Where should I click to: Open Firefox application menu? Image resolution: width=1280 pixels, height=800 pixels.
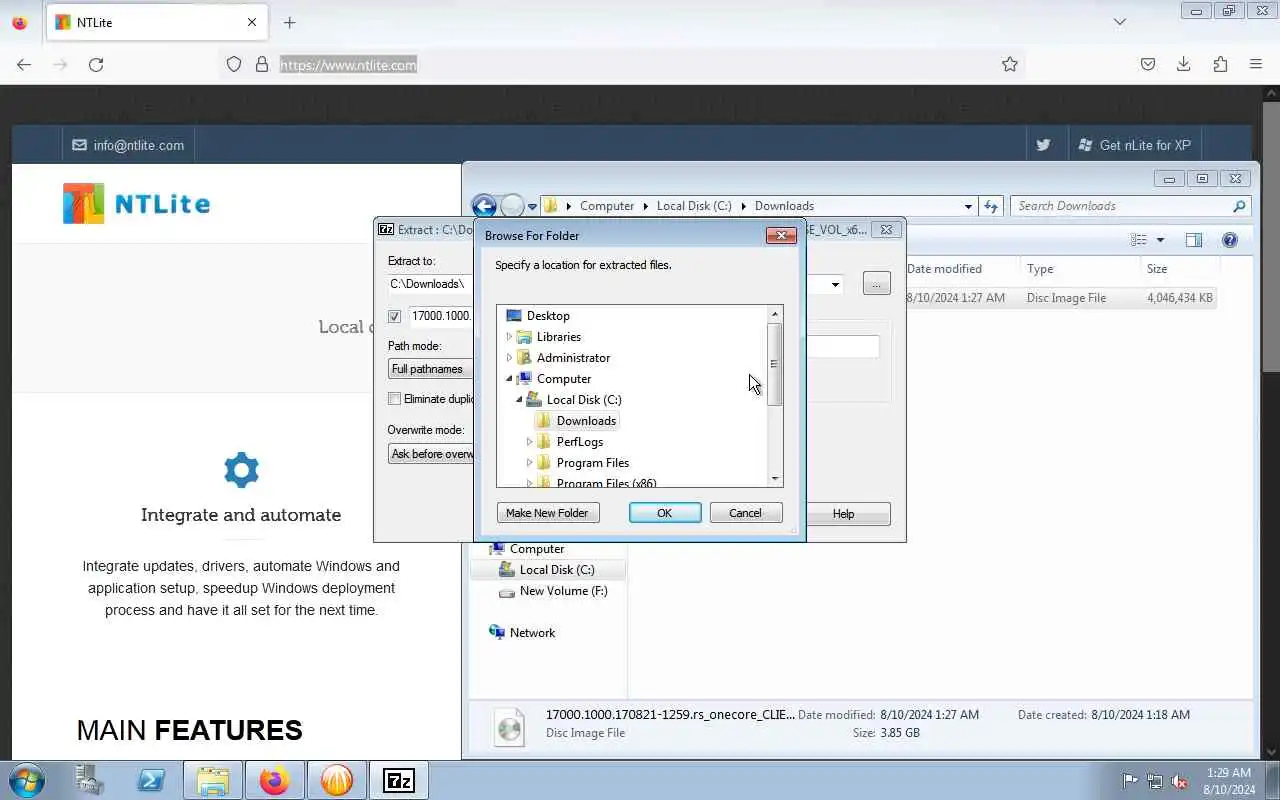[1256, 64]
